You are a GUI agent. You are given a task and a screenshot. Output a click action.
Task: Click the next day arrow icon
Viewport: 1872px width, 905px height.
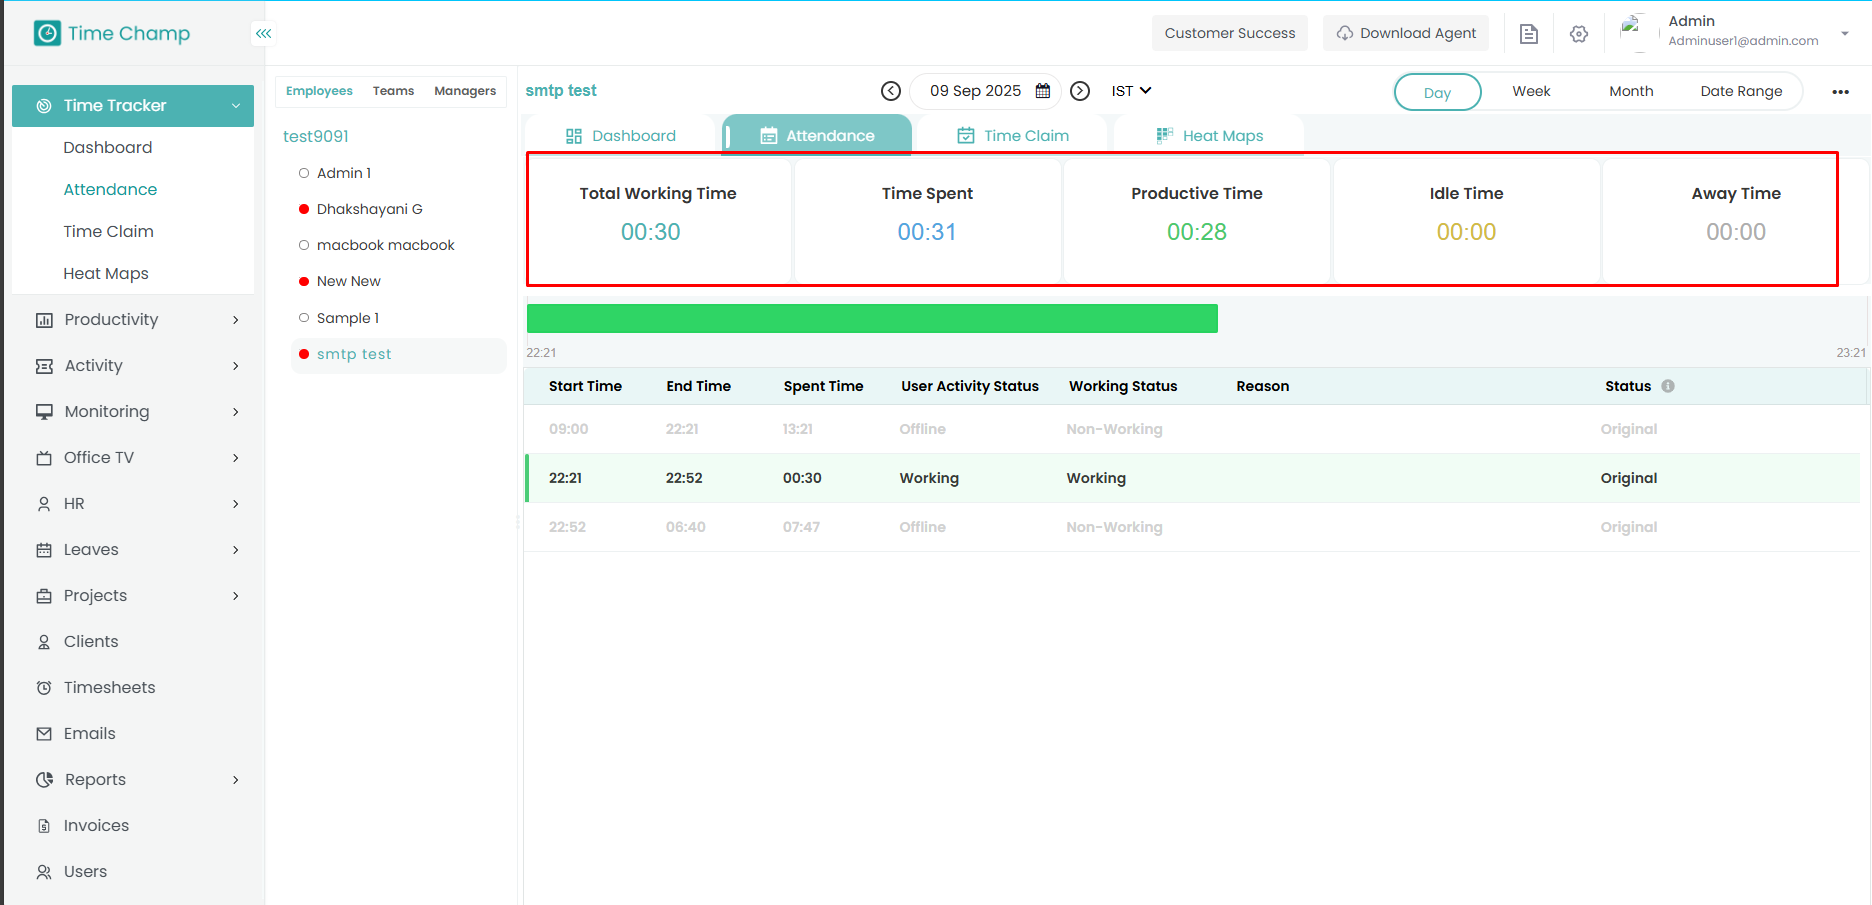click(1080, 91)
